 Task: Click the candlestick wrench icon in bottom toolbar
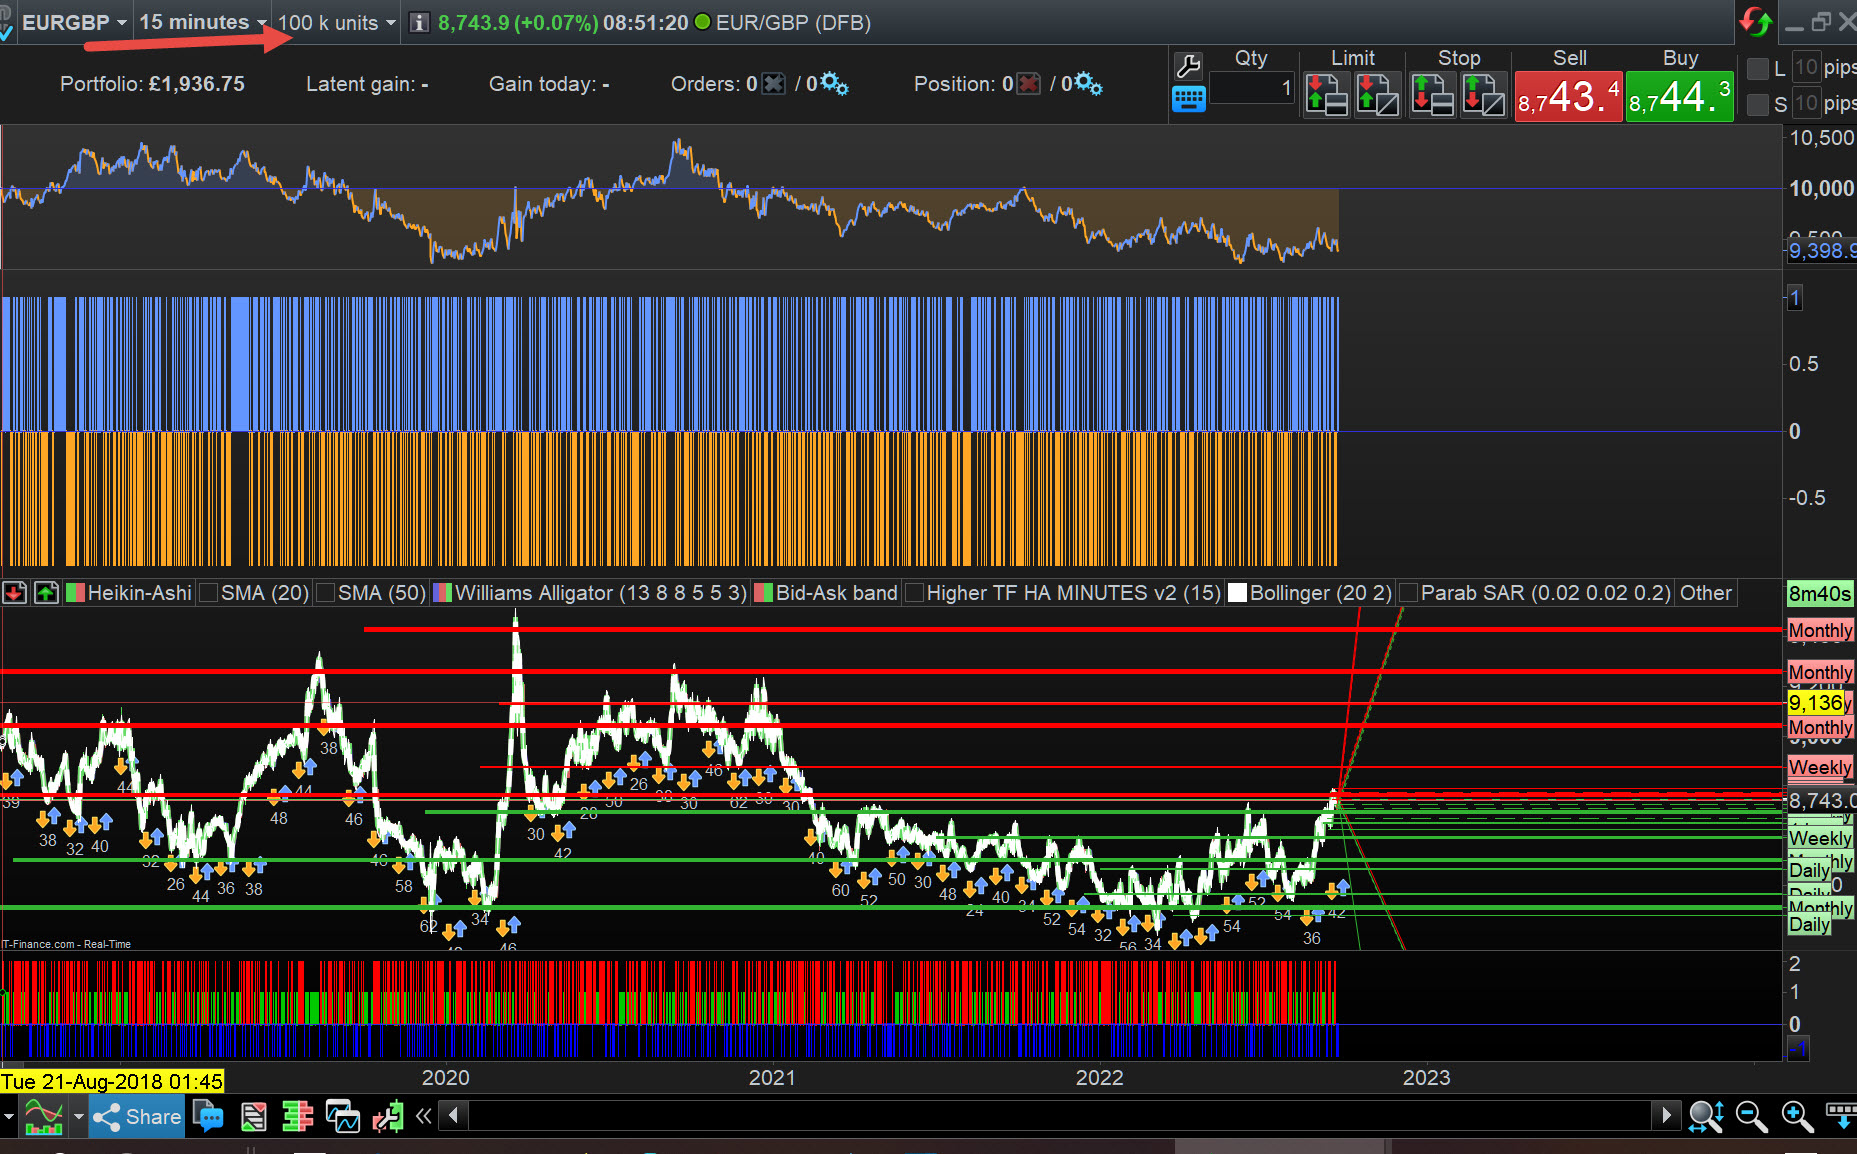[387, 1116]
